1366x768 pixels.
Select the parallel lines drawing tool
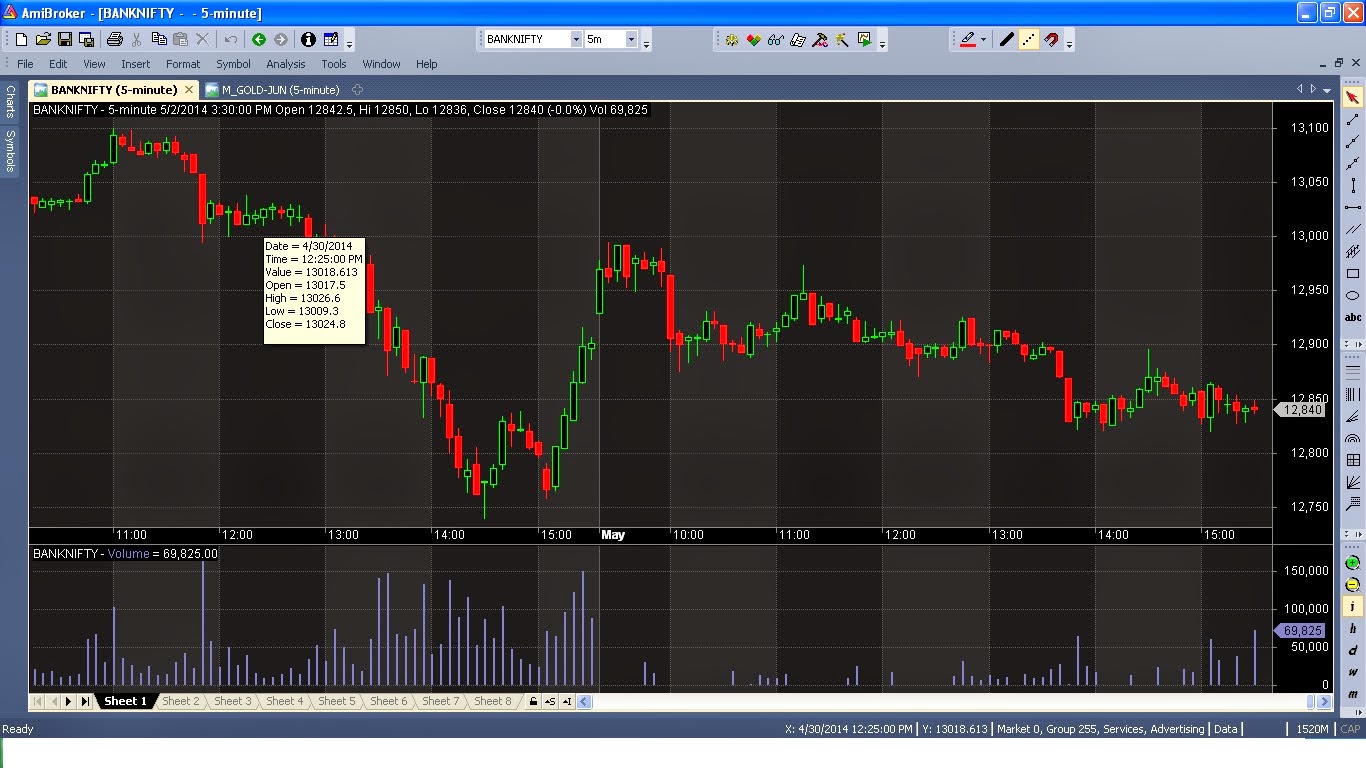1353,229
